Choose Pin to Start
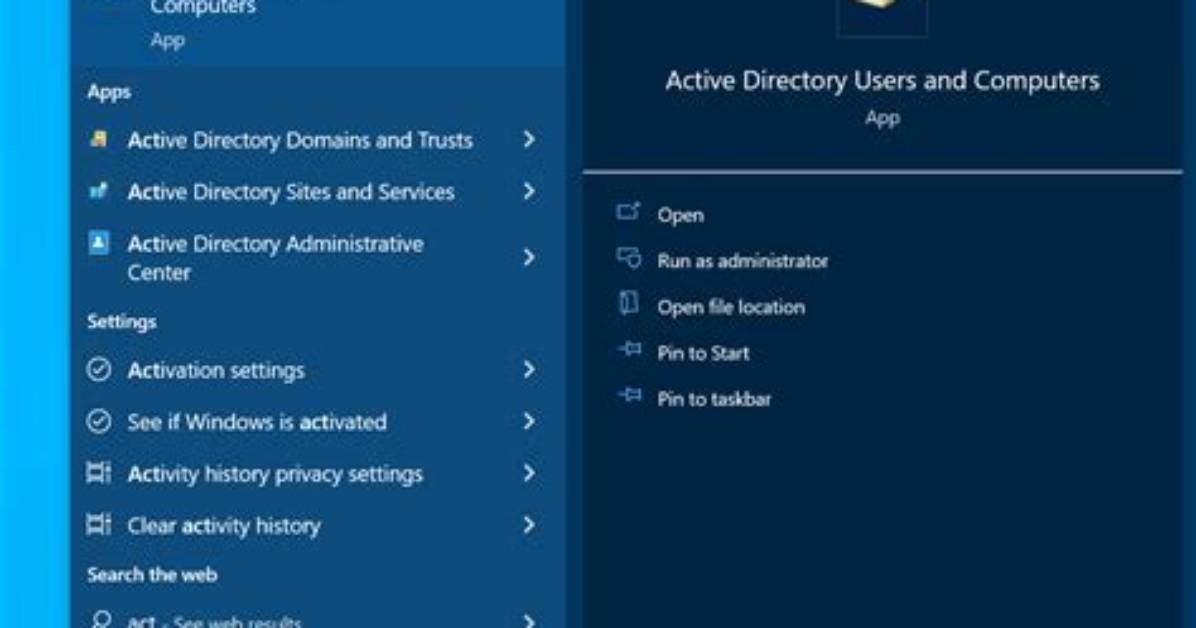This screenshot has width=1196, height=628. (x=703, y=353)
